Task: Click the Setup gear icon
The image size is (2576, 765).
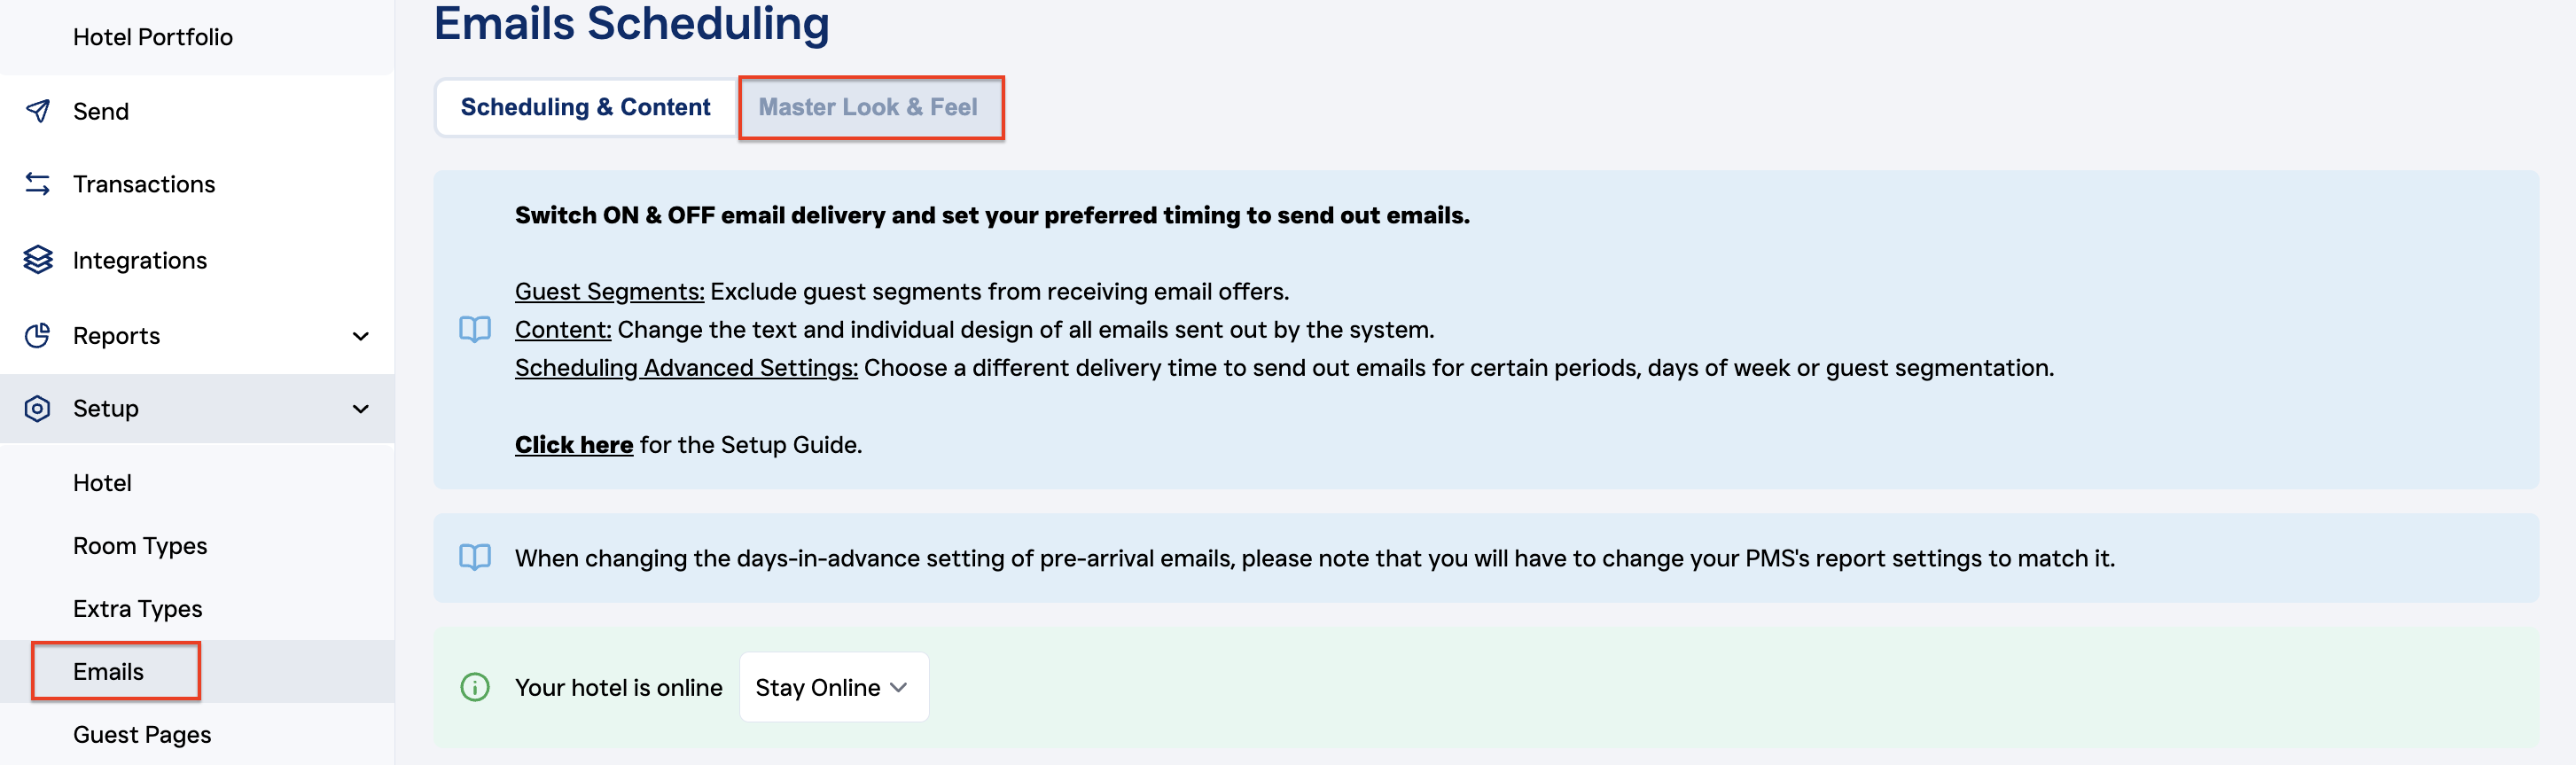Action: pyautogui.click(x=38, y=408)
